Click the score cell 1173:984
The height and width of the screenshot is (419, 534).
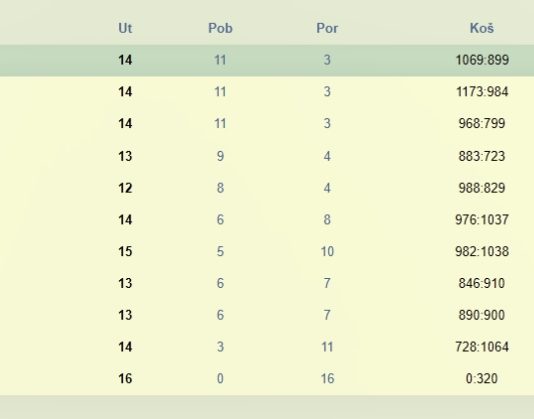(x=482, y=92)
